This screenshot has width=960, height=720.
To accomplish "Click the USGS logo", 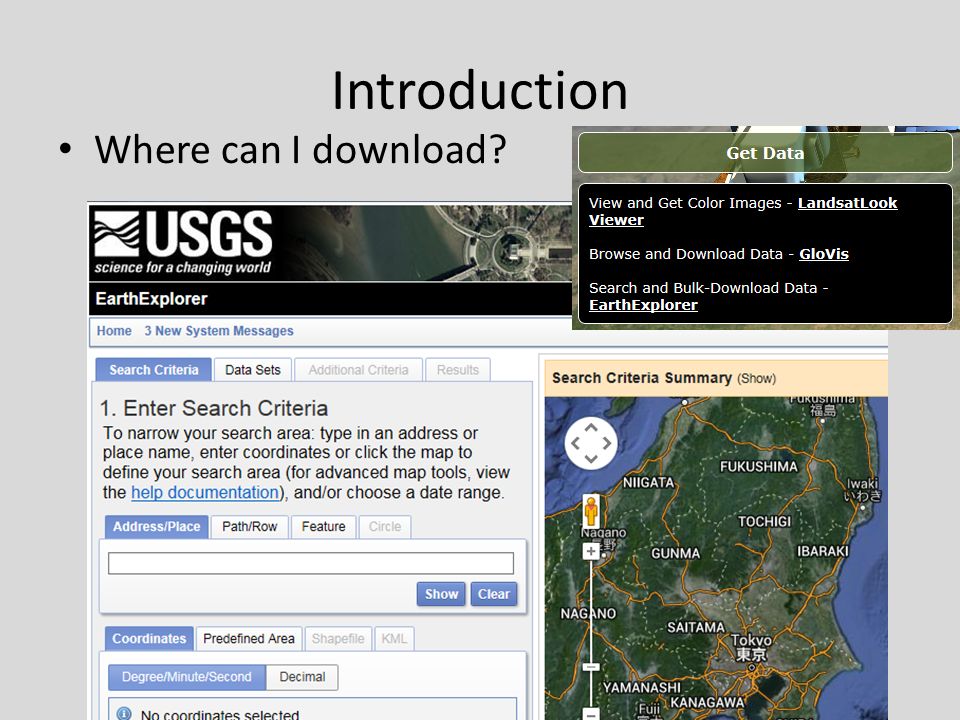I will [183, 242].
